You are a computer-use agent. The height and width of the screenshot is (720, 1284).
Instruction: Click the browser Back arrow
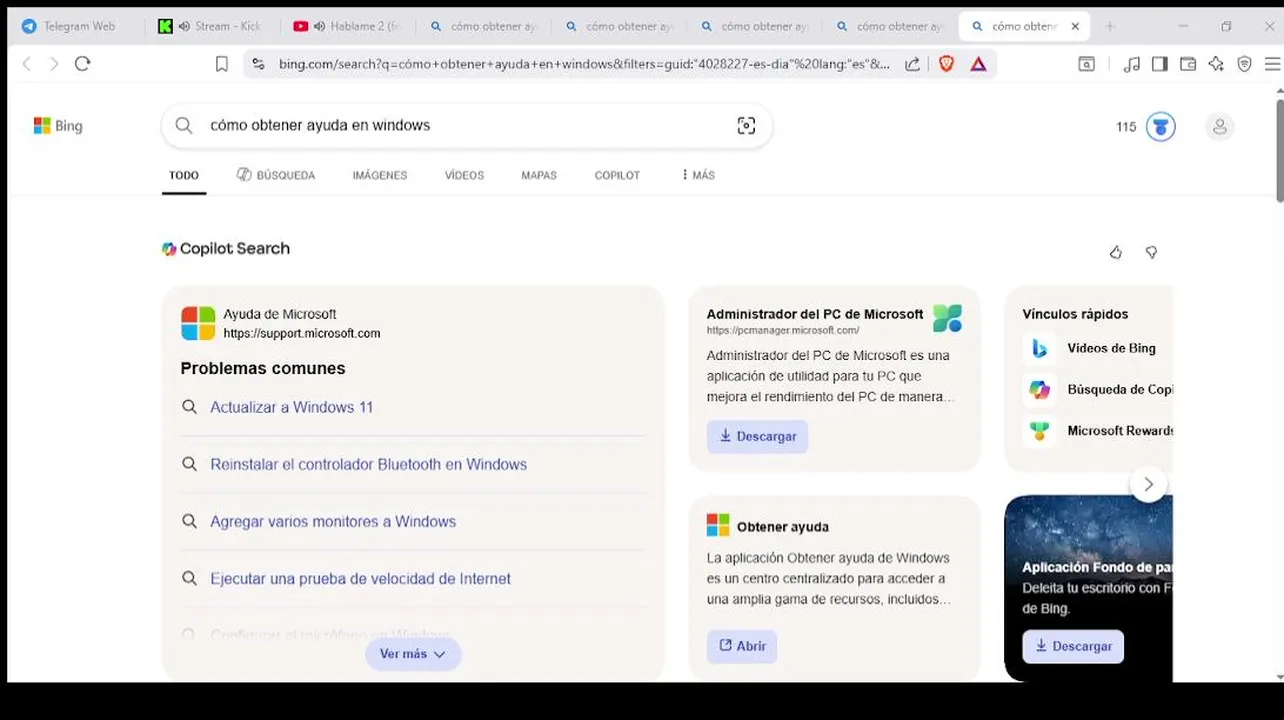(x=27, y=64)
